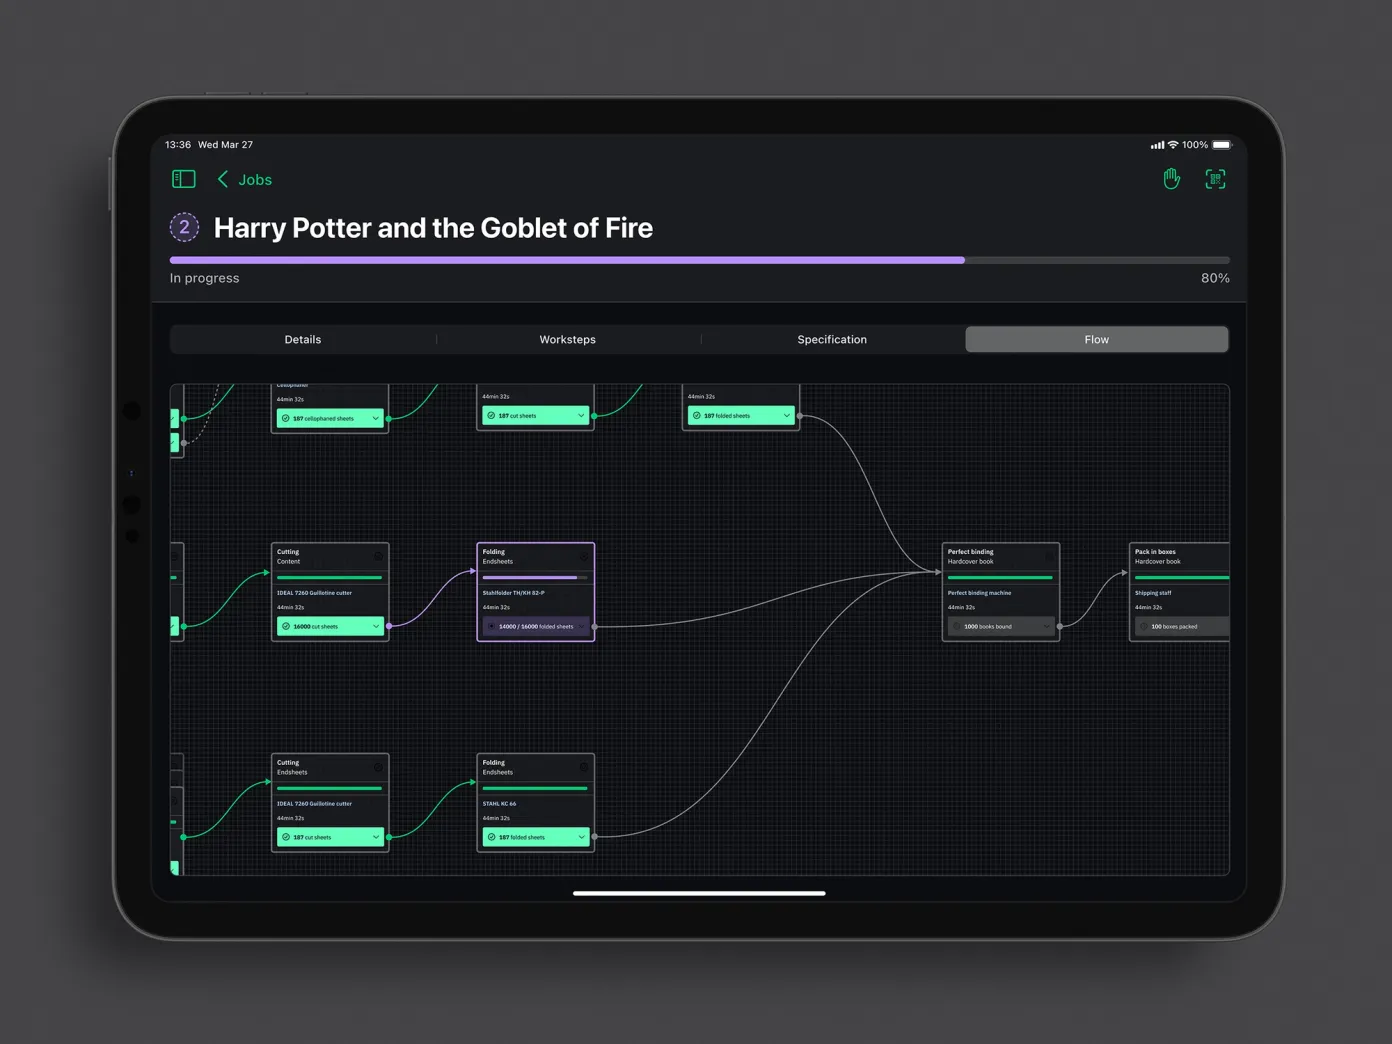Viewport: 1392px width, 1044px height.
Task: Expand the top-row 187 cut sheets dropdown
Action: click(x=581, y=415)
